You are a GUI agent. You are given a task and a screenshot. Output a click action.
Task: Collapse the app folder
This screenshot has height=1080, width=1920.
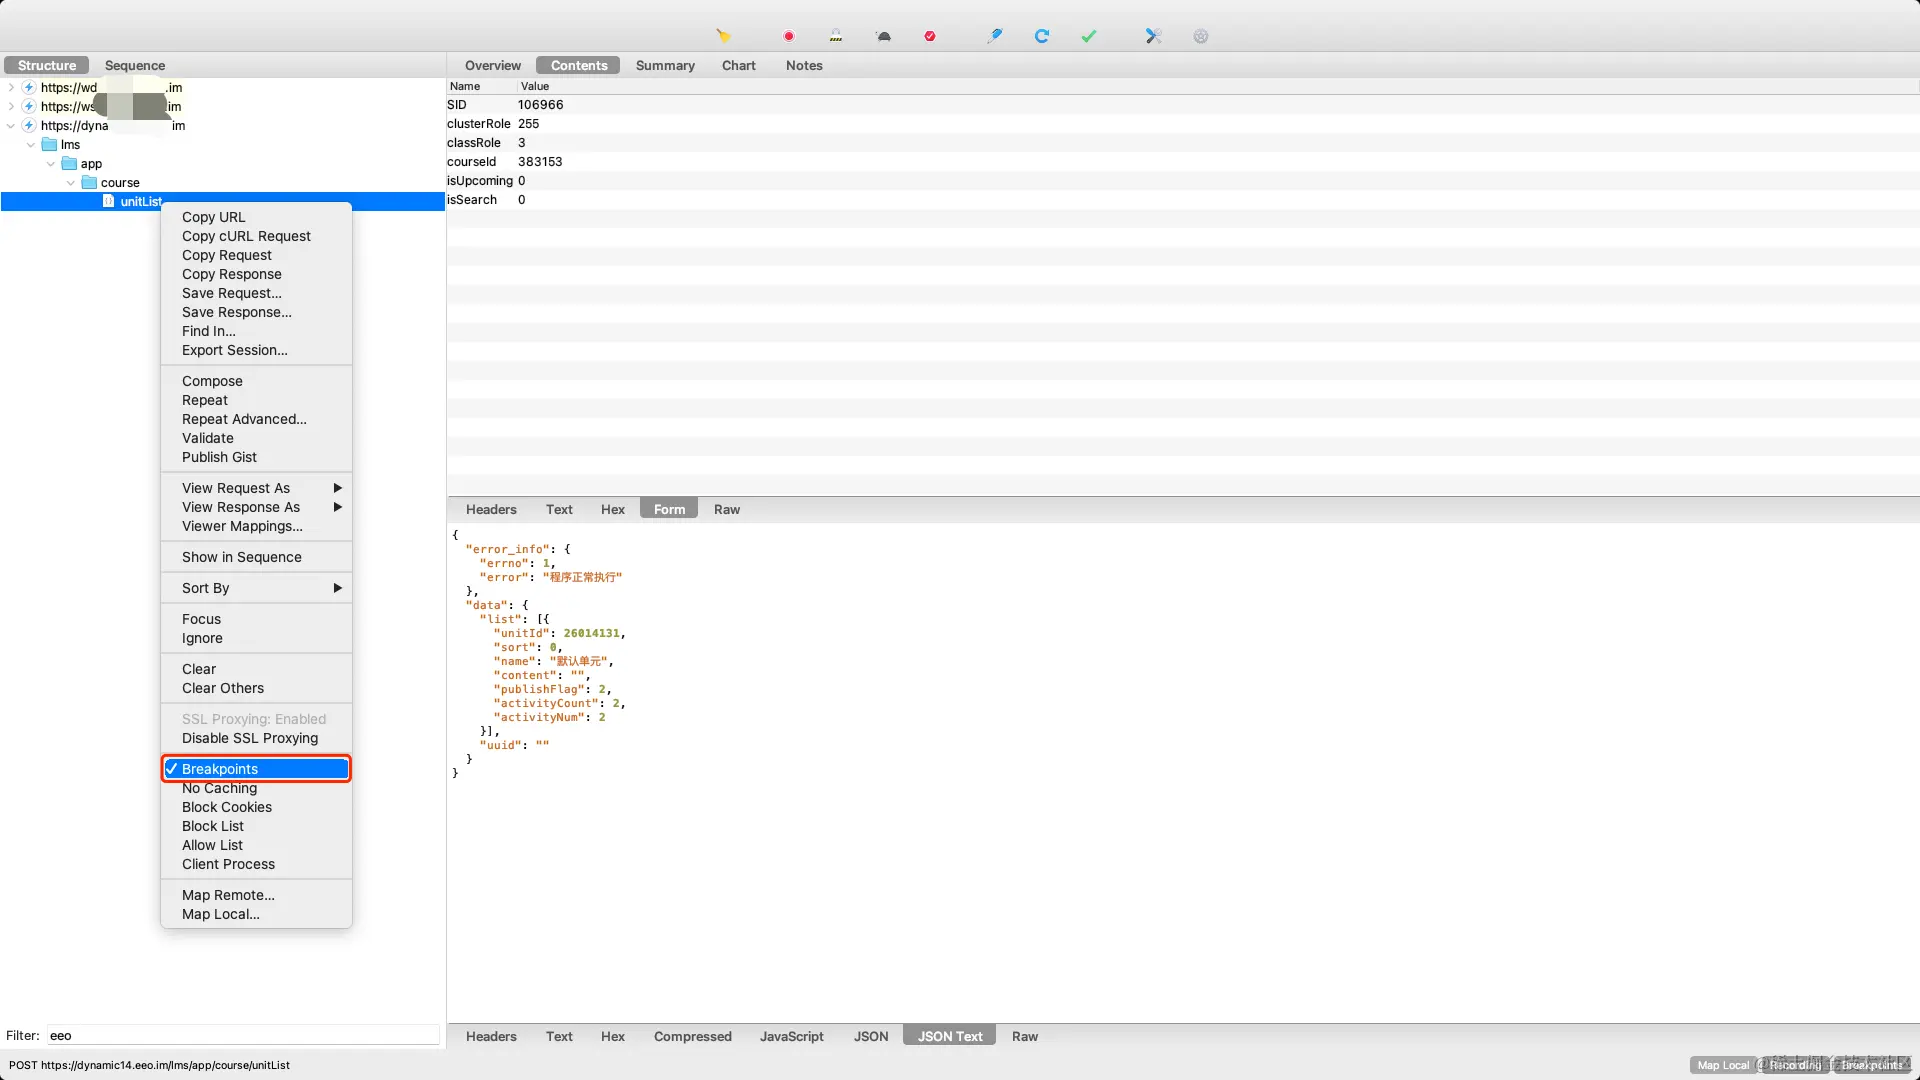coord(51,164)
